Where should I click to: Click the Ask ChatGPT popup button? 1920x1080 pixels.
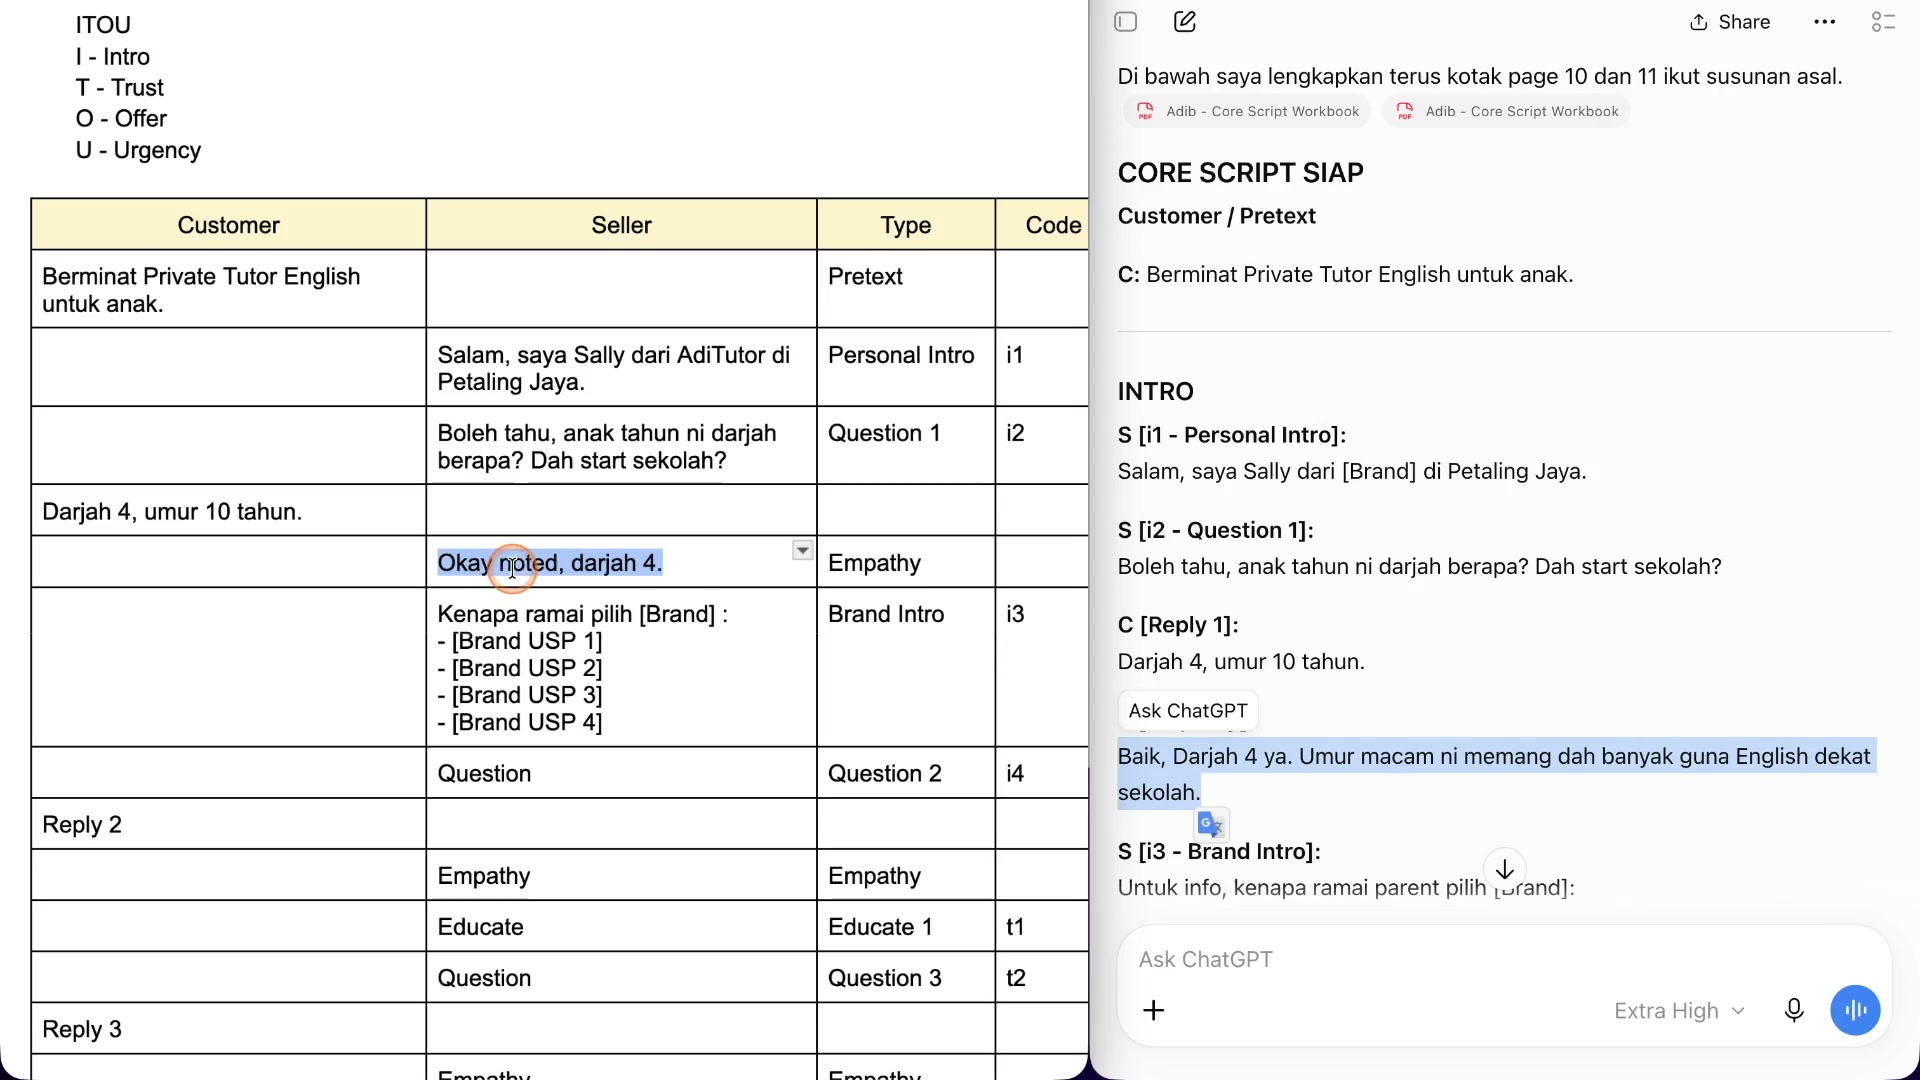pos(1188,711)
